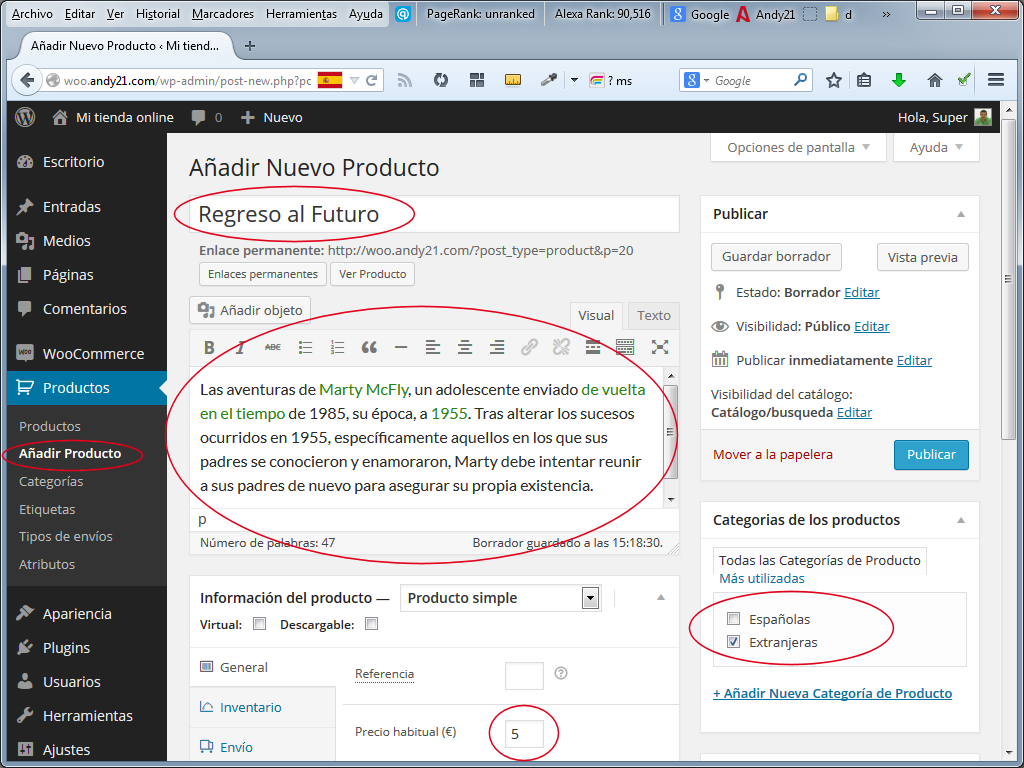Open downloads with green arrow icon

tap(899, 80)
